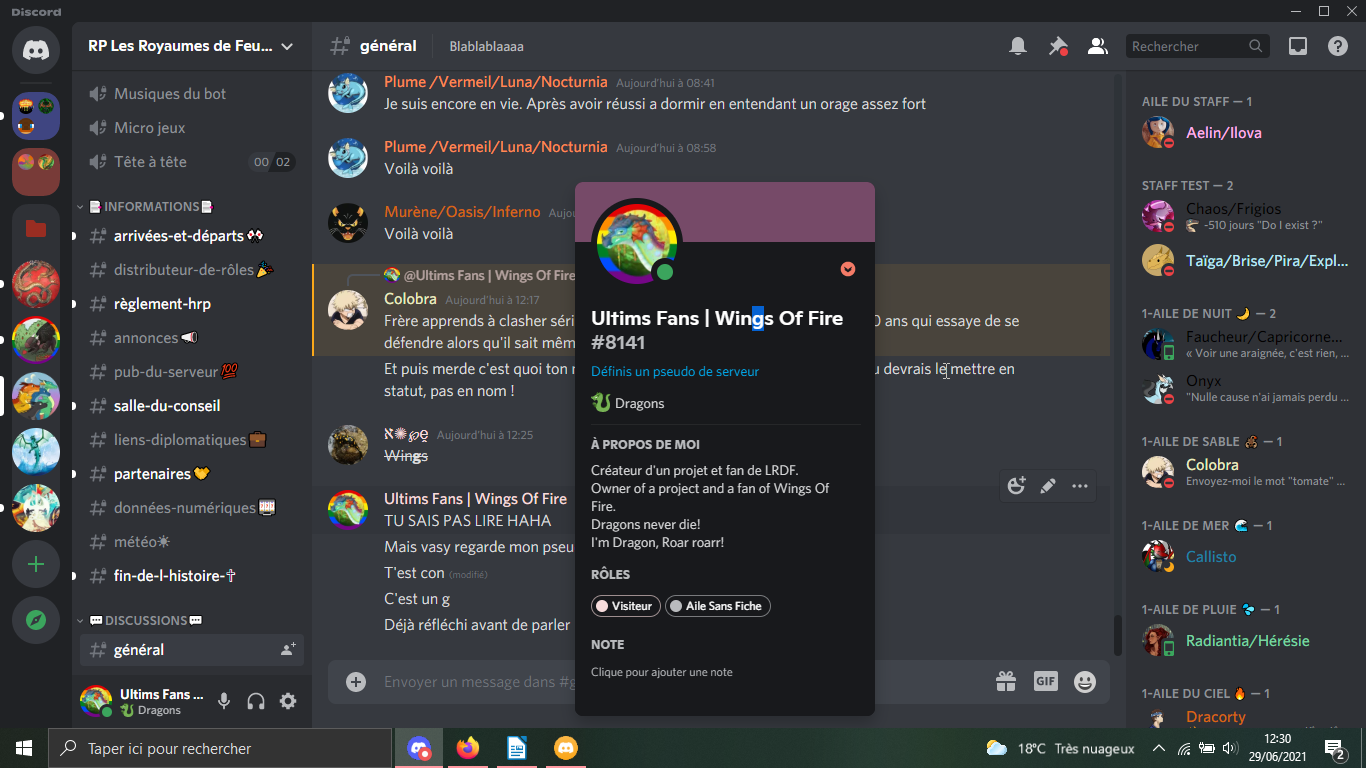Collapse the DISCUSSIONS category
The image size is (1366, 768).
coord(145,620)
